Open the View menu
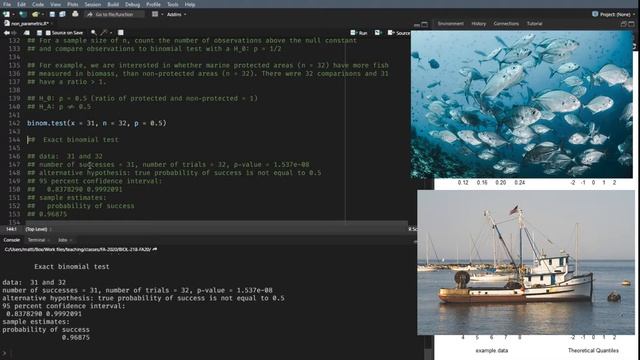 click(56, 4)
